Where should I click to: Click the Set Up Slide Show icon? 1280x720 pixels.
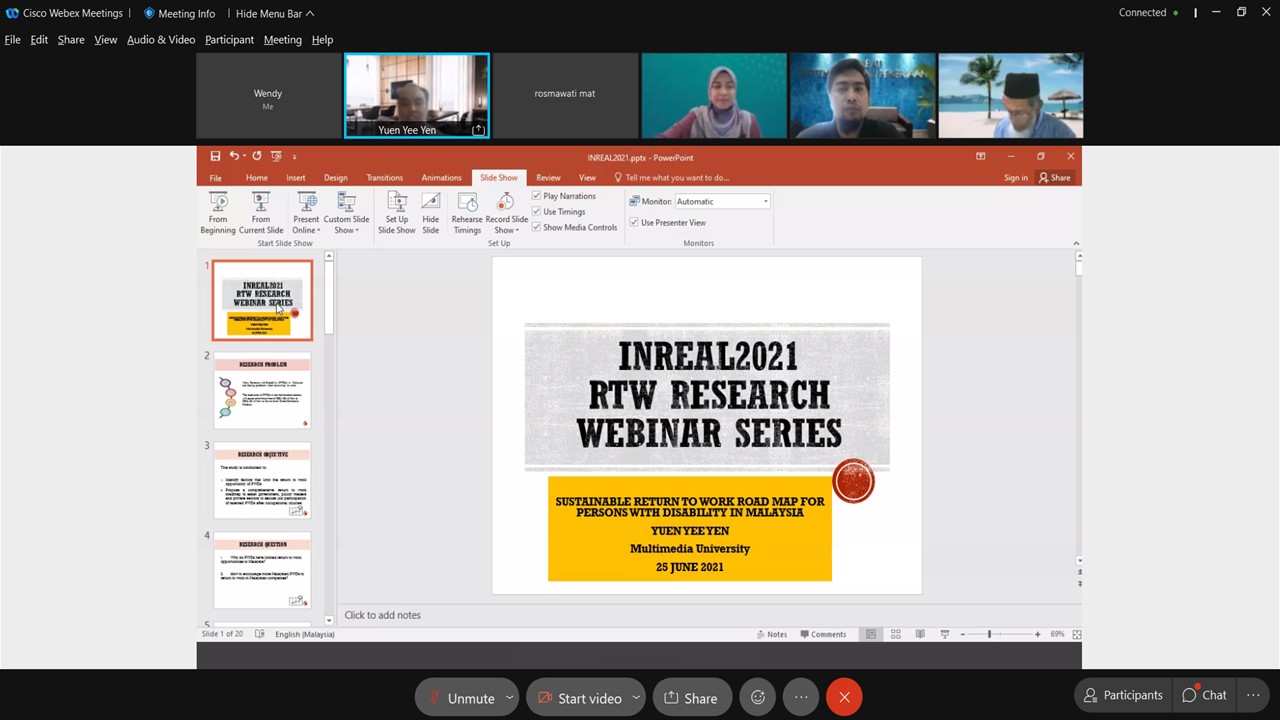[x=396, y=203]
